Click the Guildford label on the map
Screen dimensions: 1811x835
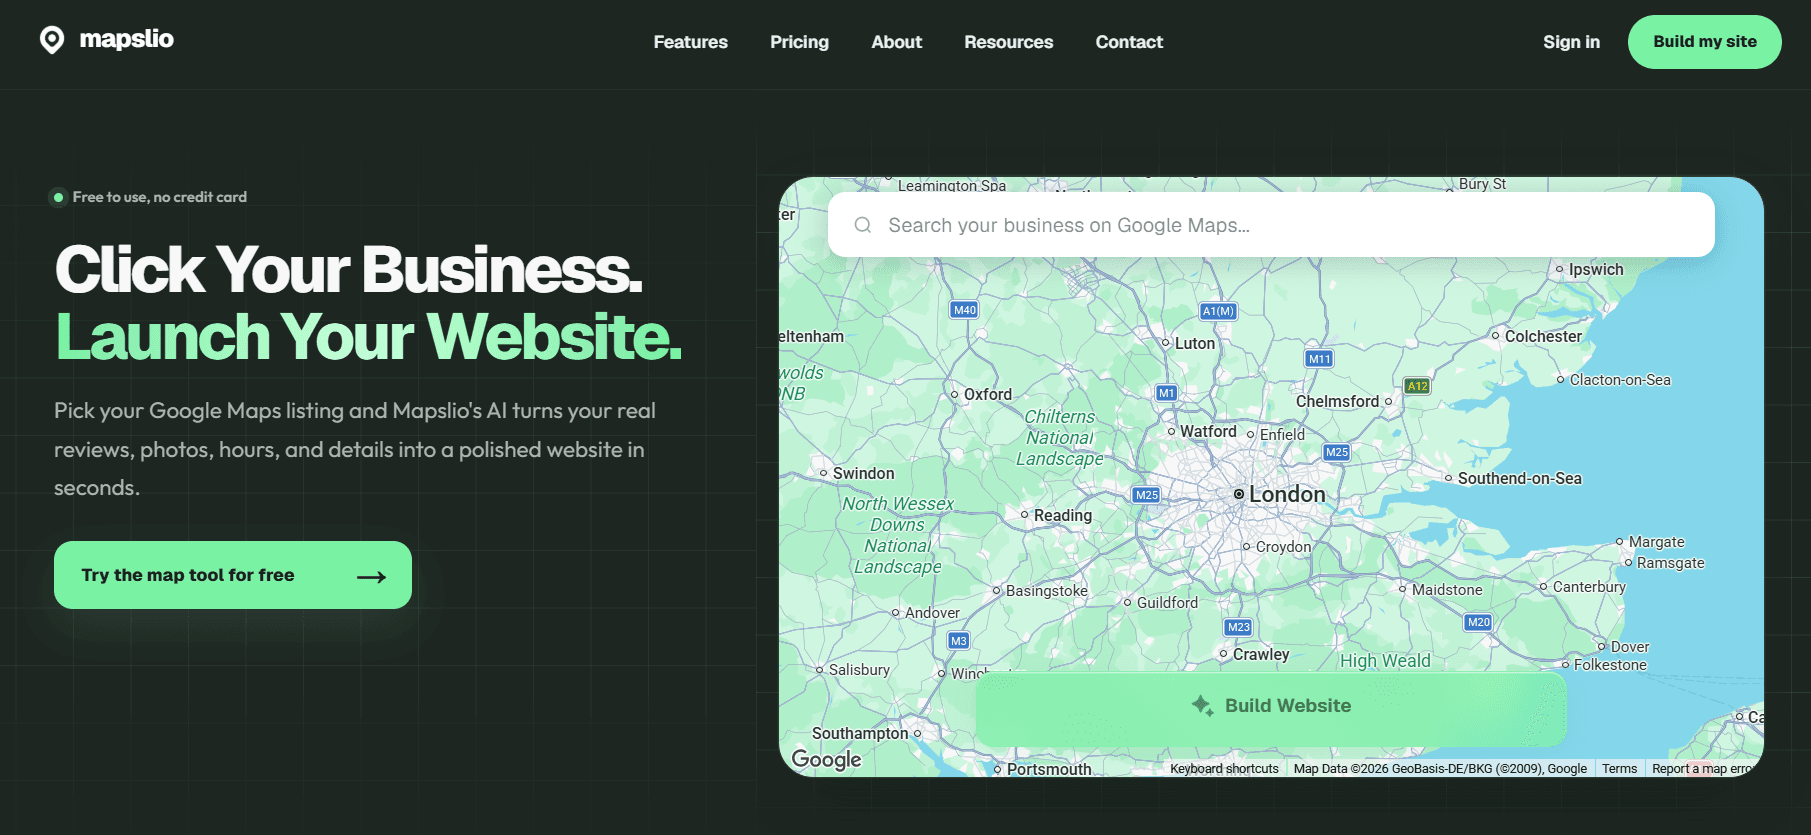pyautogui.click(x=1167, y=602)
